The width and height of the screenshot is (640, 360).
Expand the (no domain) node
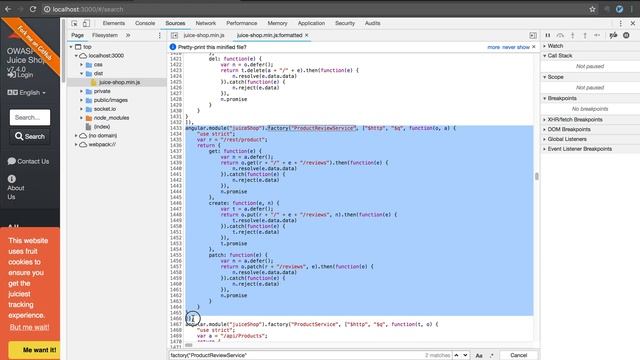(x=76, y=136)
